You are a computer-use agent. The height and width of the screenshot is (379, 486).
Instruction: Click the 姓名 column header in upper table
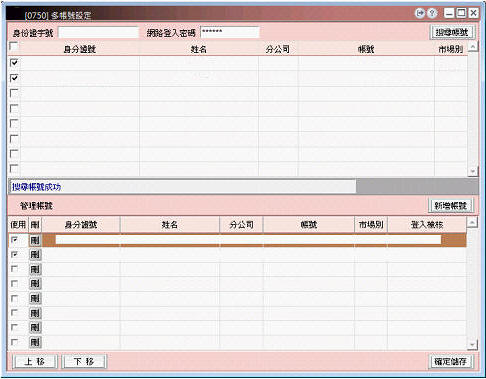coord(199,49)
